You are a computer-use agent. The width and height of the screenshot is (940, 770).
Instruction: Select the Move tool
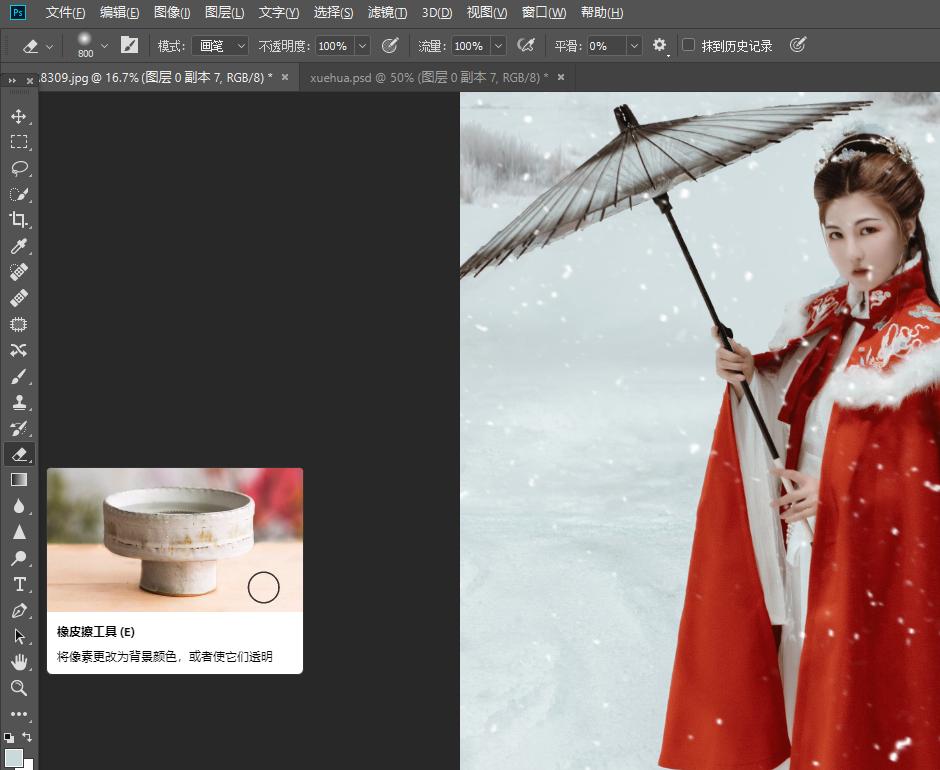pyautogui.click(x=18, y=116)
